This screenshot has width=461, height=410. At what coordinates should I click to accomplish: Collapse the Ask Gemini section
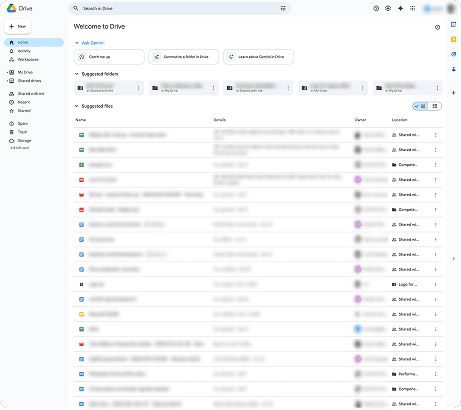(x=77, y=43)
